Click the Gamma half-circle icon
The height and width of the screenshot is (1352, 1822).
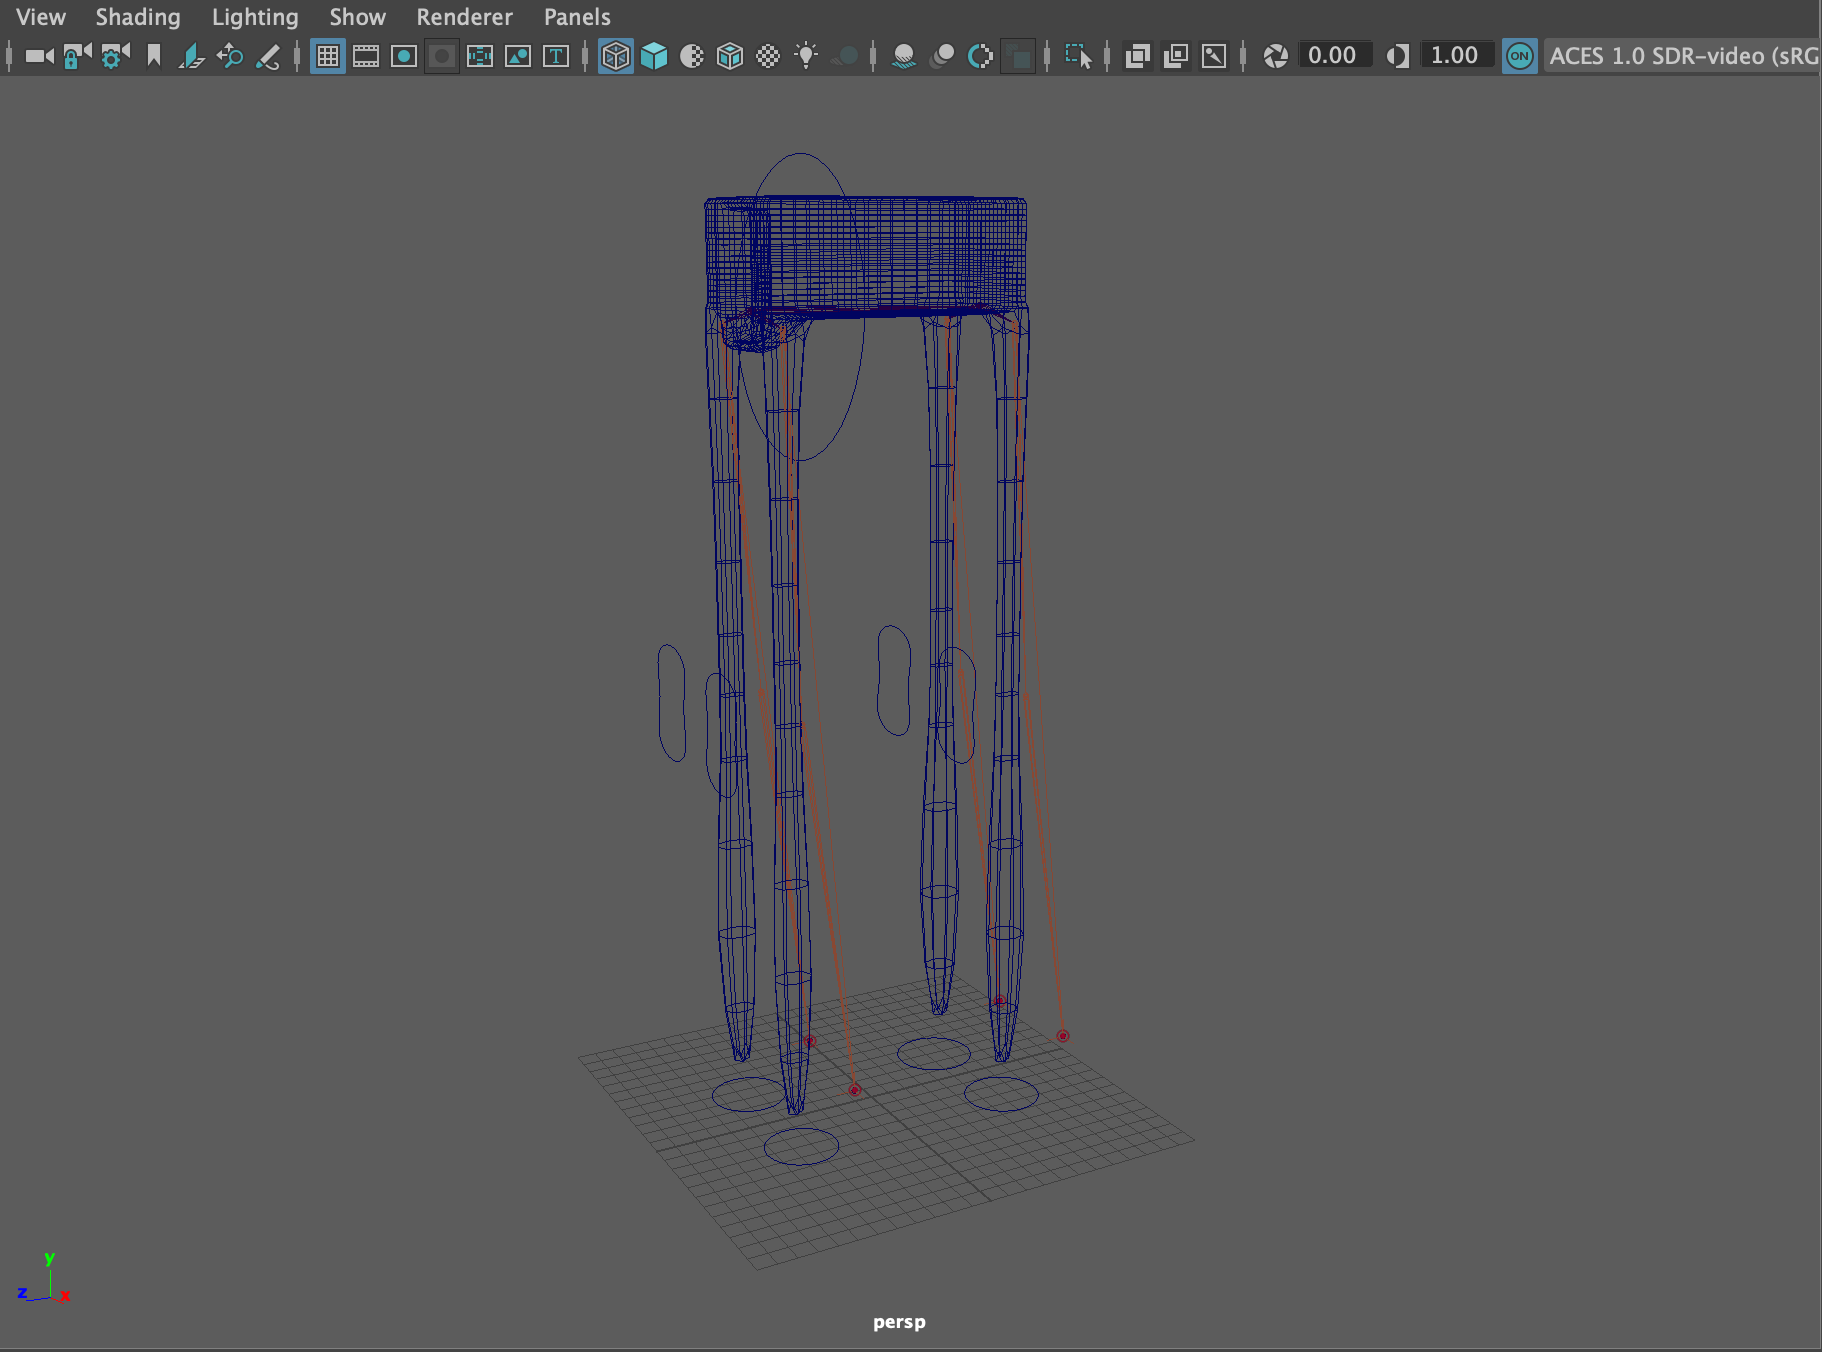[1398, 56]
